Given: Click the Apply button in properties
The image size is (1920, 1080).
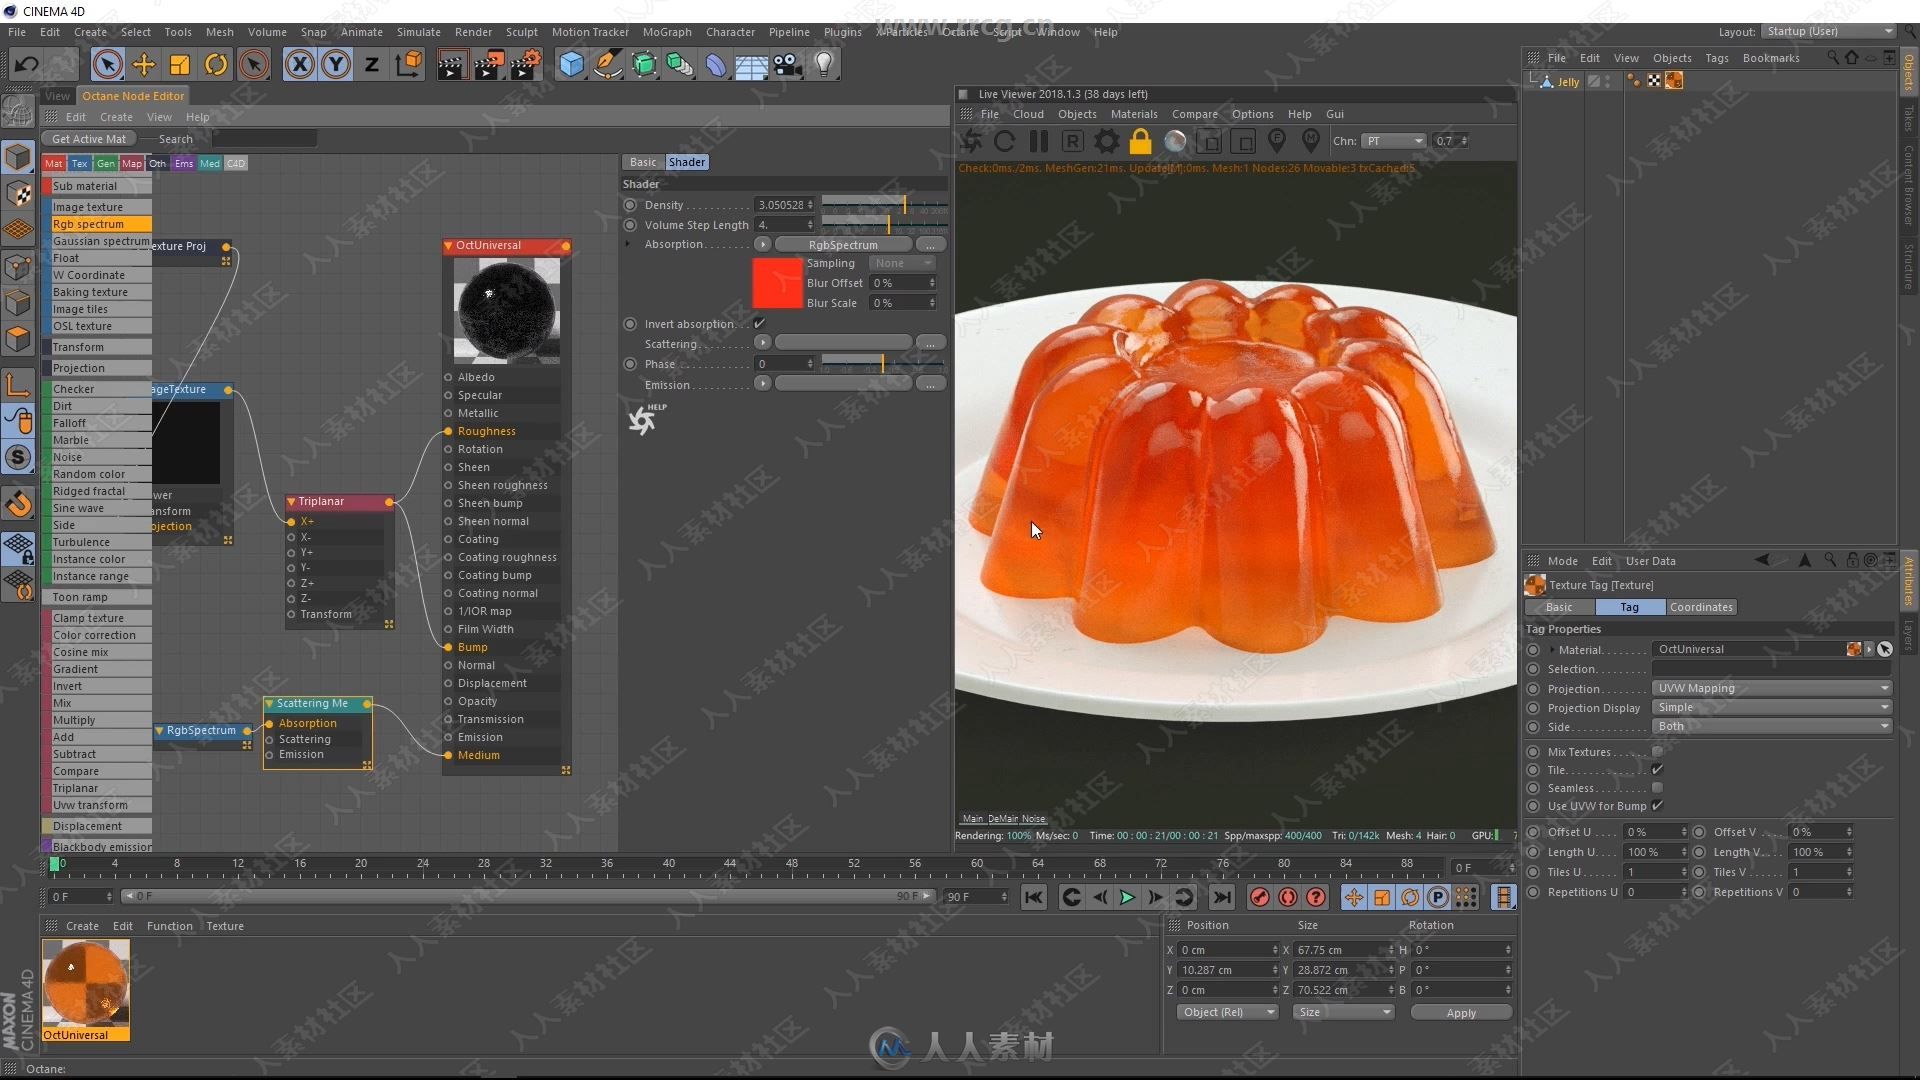Looking at the screenshot, I should pos(1460,1011).
